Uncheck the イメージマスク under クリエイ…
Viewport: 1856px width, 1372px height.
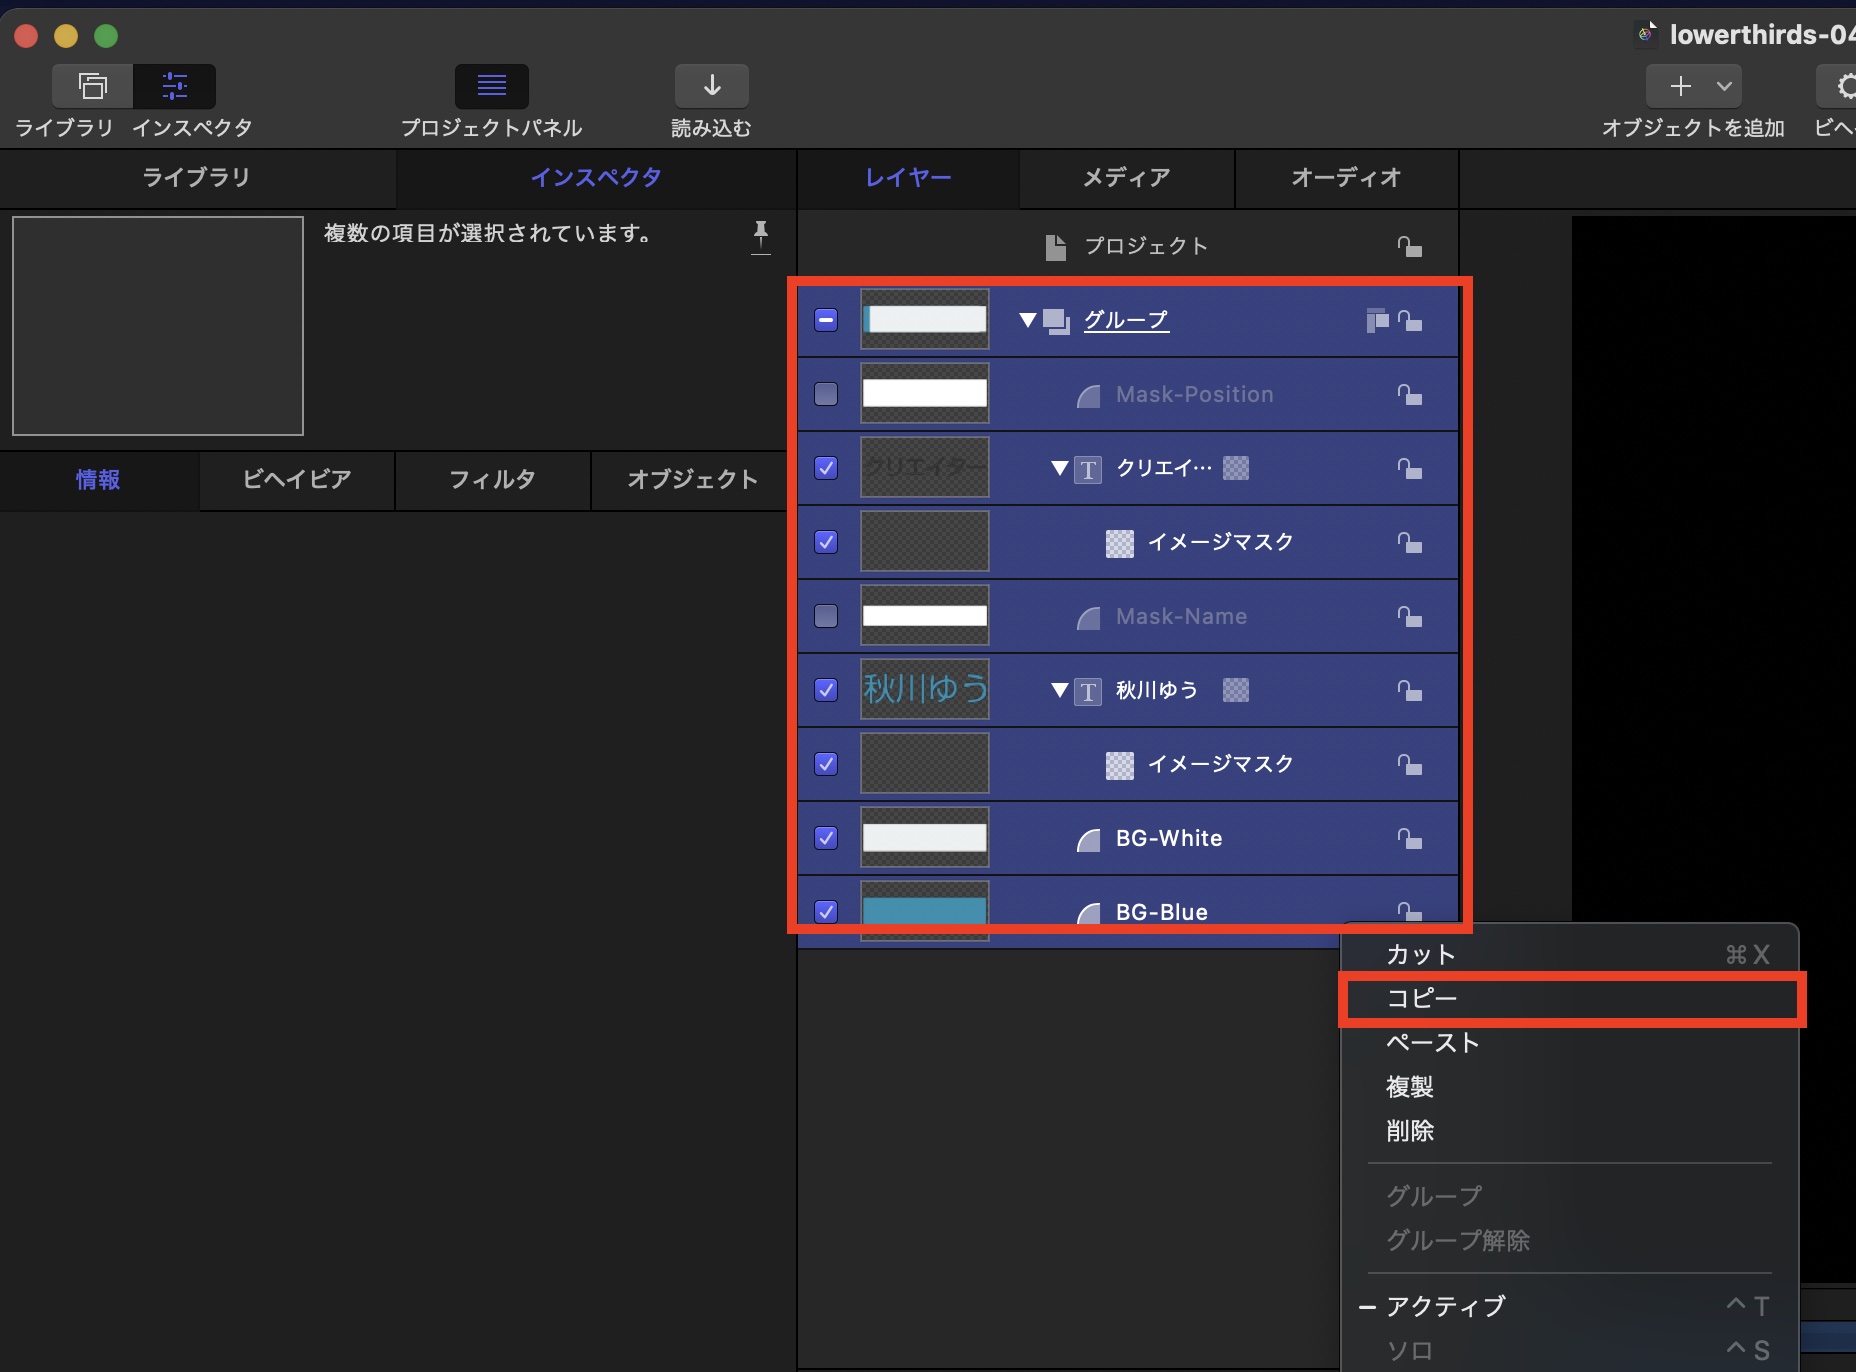tap(826, 542)
